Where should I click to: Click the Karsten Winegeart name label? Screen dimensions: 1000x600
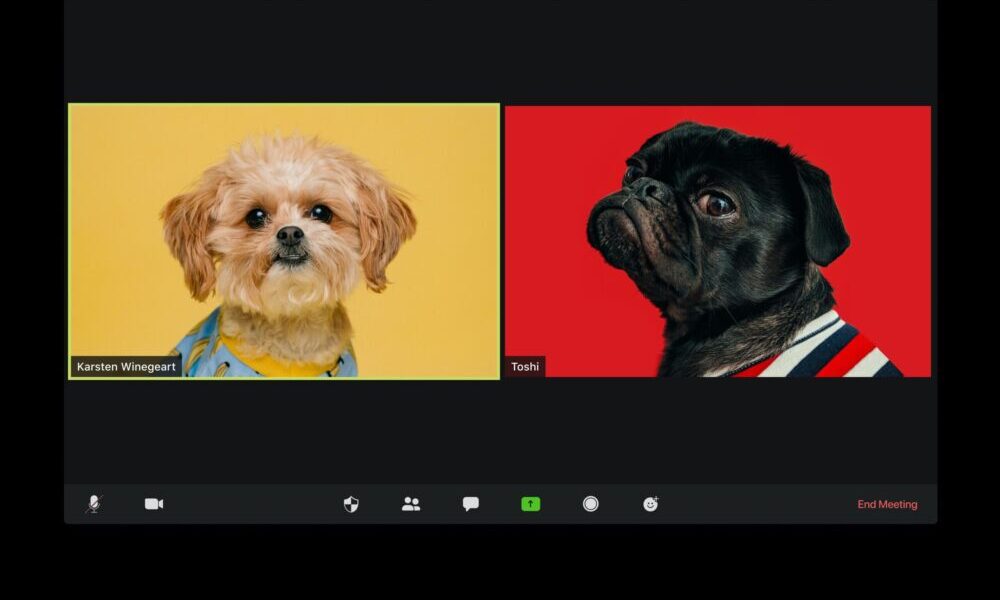click(x=126, y=367)
